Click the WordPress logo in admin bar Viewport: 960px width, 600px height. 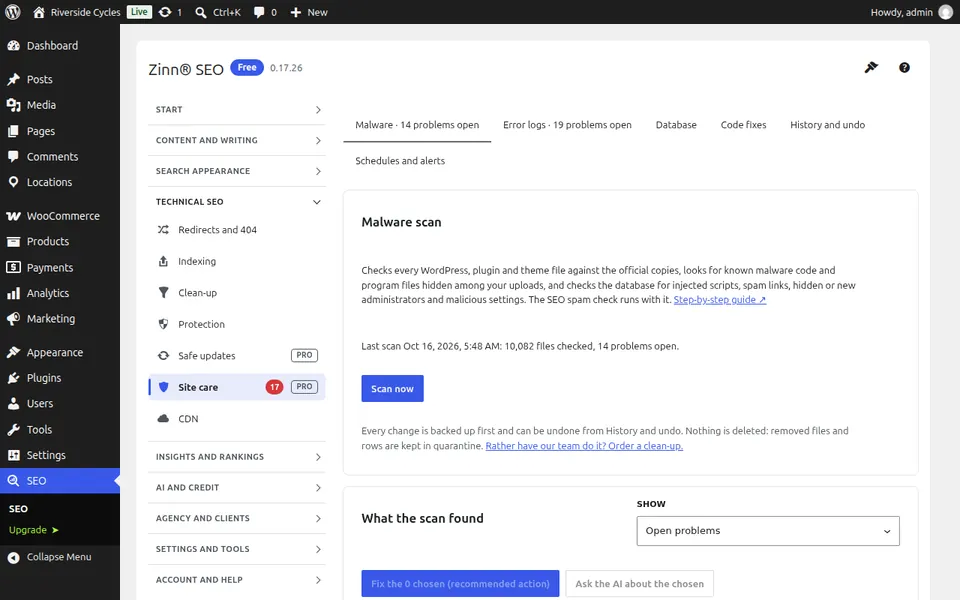click(13, 12)
